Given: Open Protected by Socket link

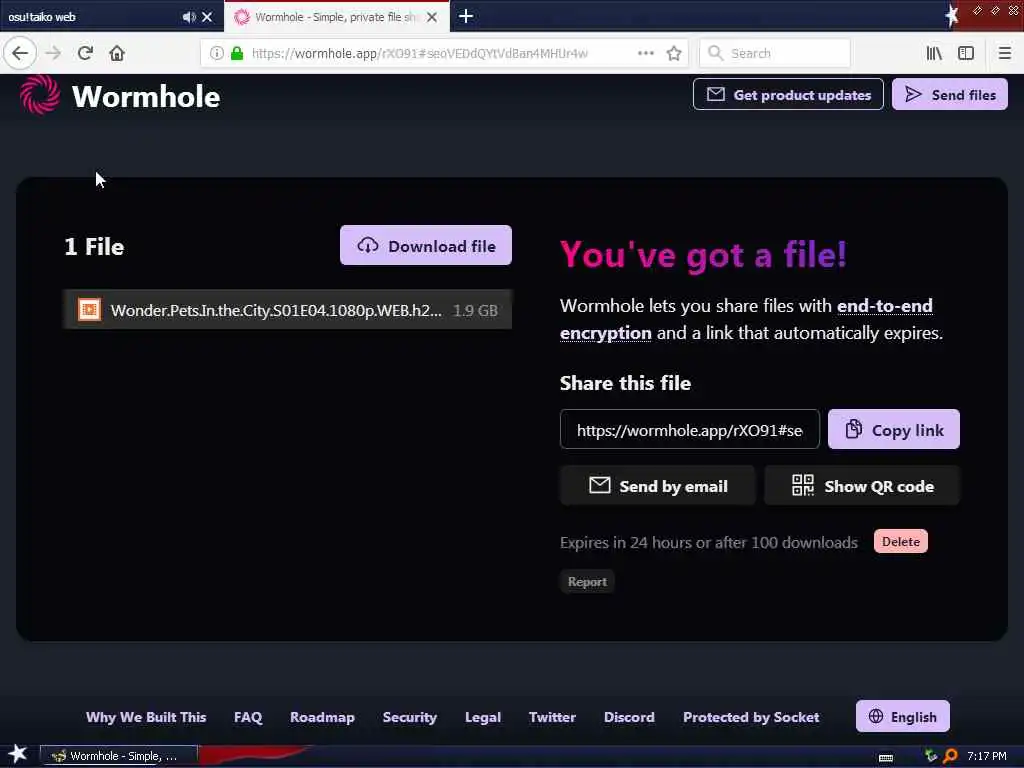Looking at the screenshot, I should 751,717.
